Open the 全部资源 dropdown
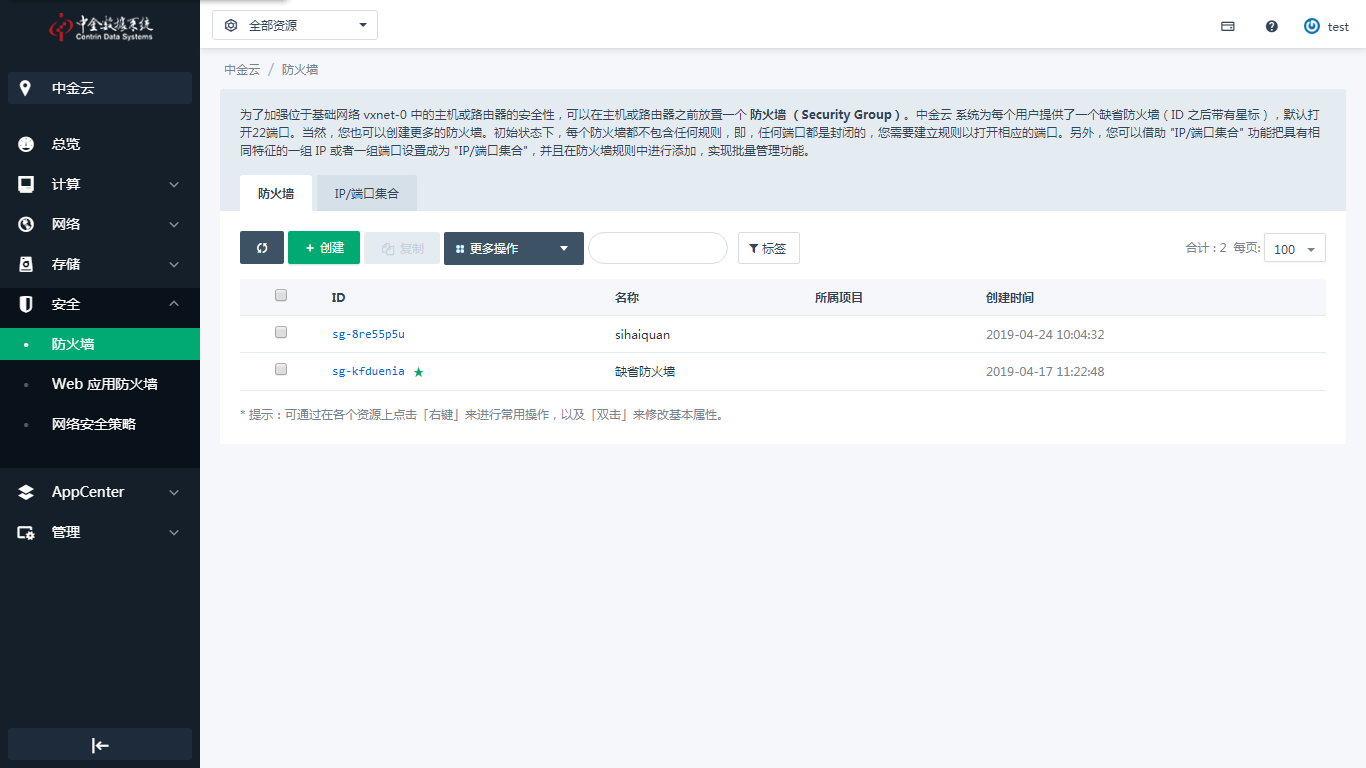 click(295, 25)
